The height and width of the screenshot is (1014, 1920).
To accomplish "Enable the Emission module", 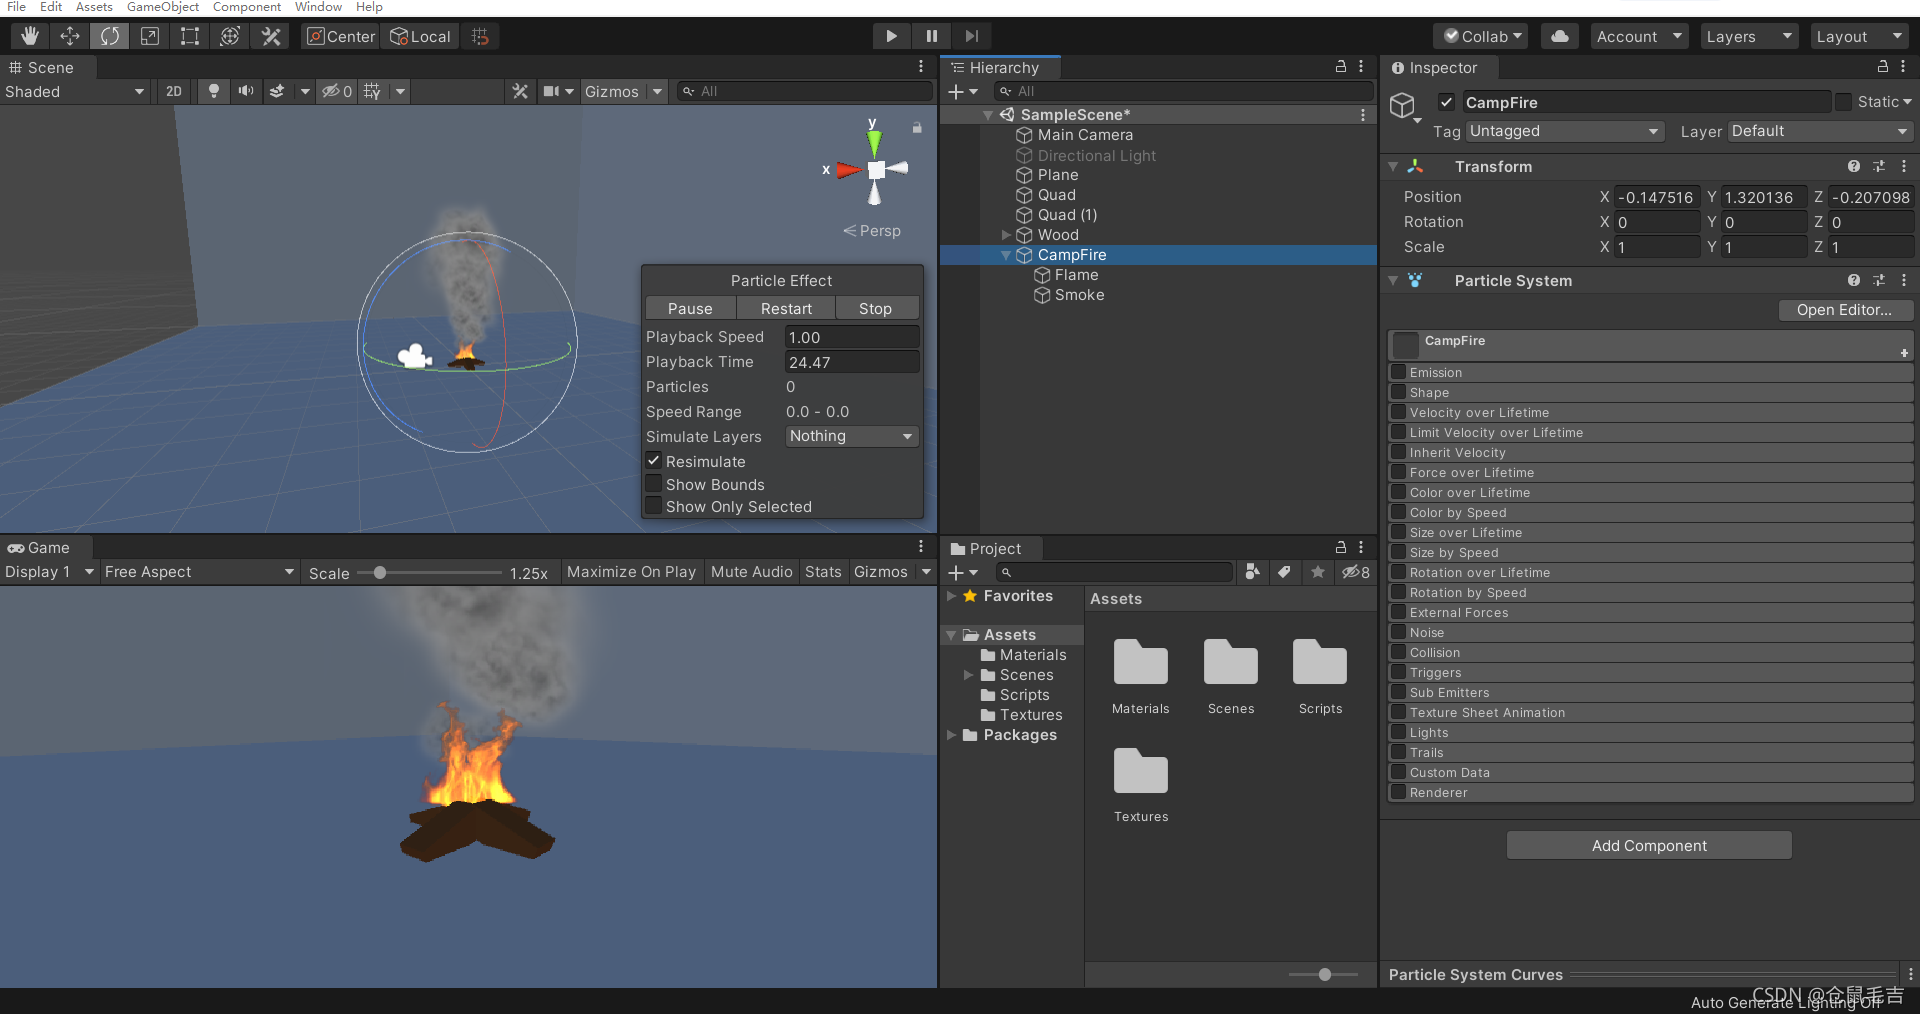I will coord(1399,372).
